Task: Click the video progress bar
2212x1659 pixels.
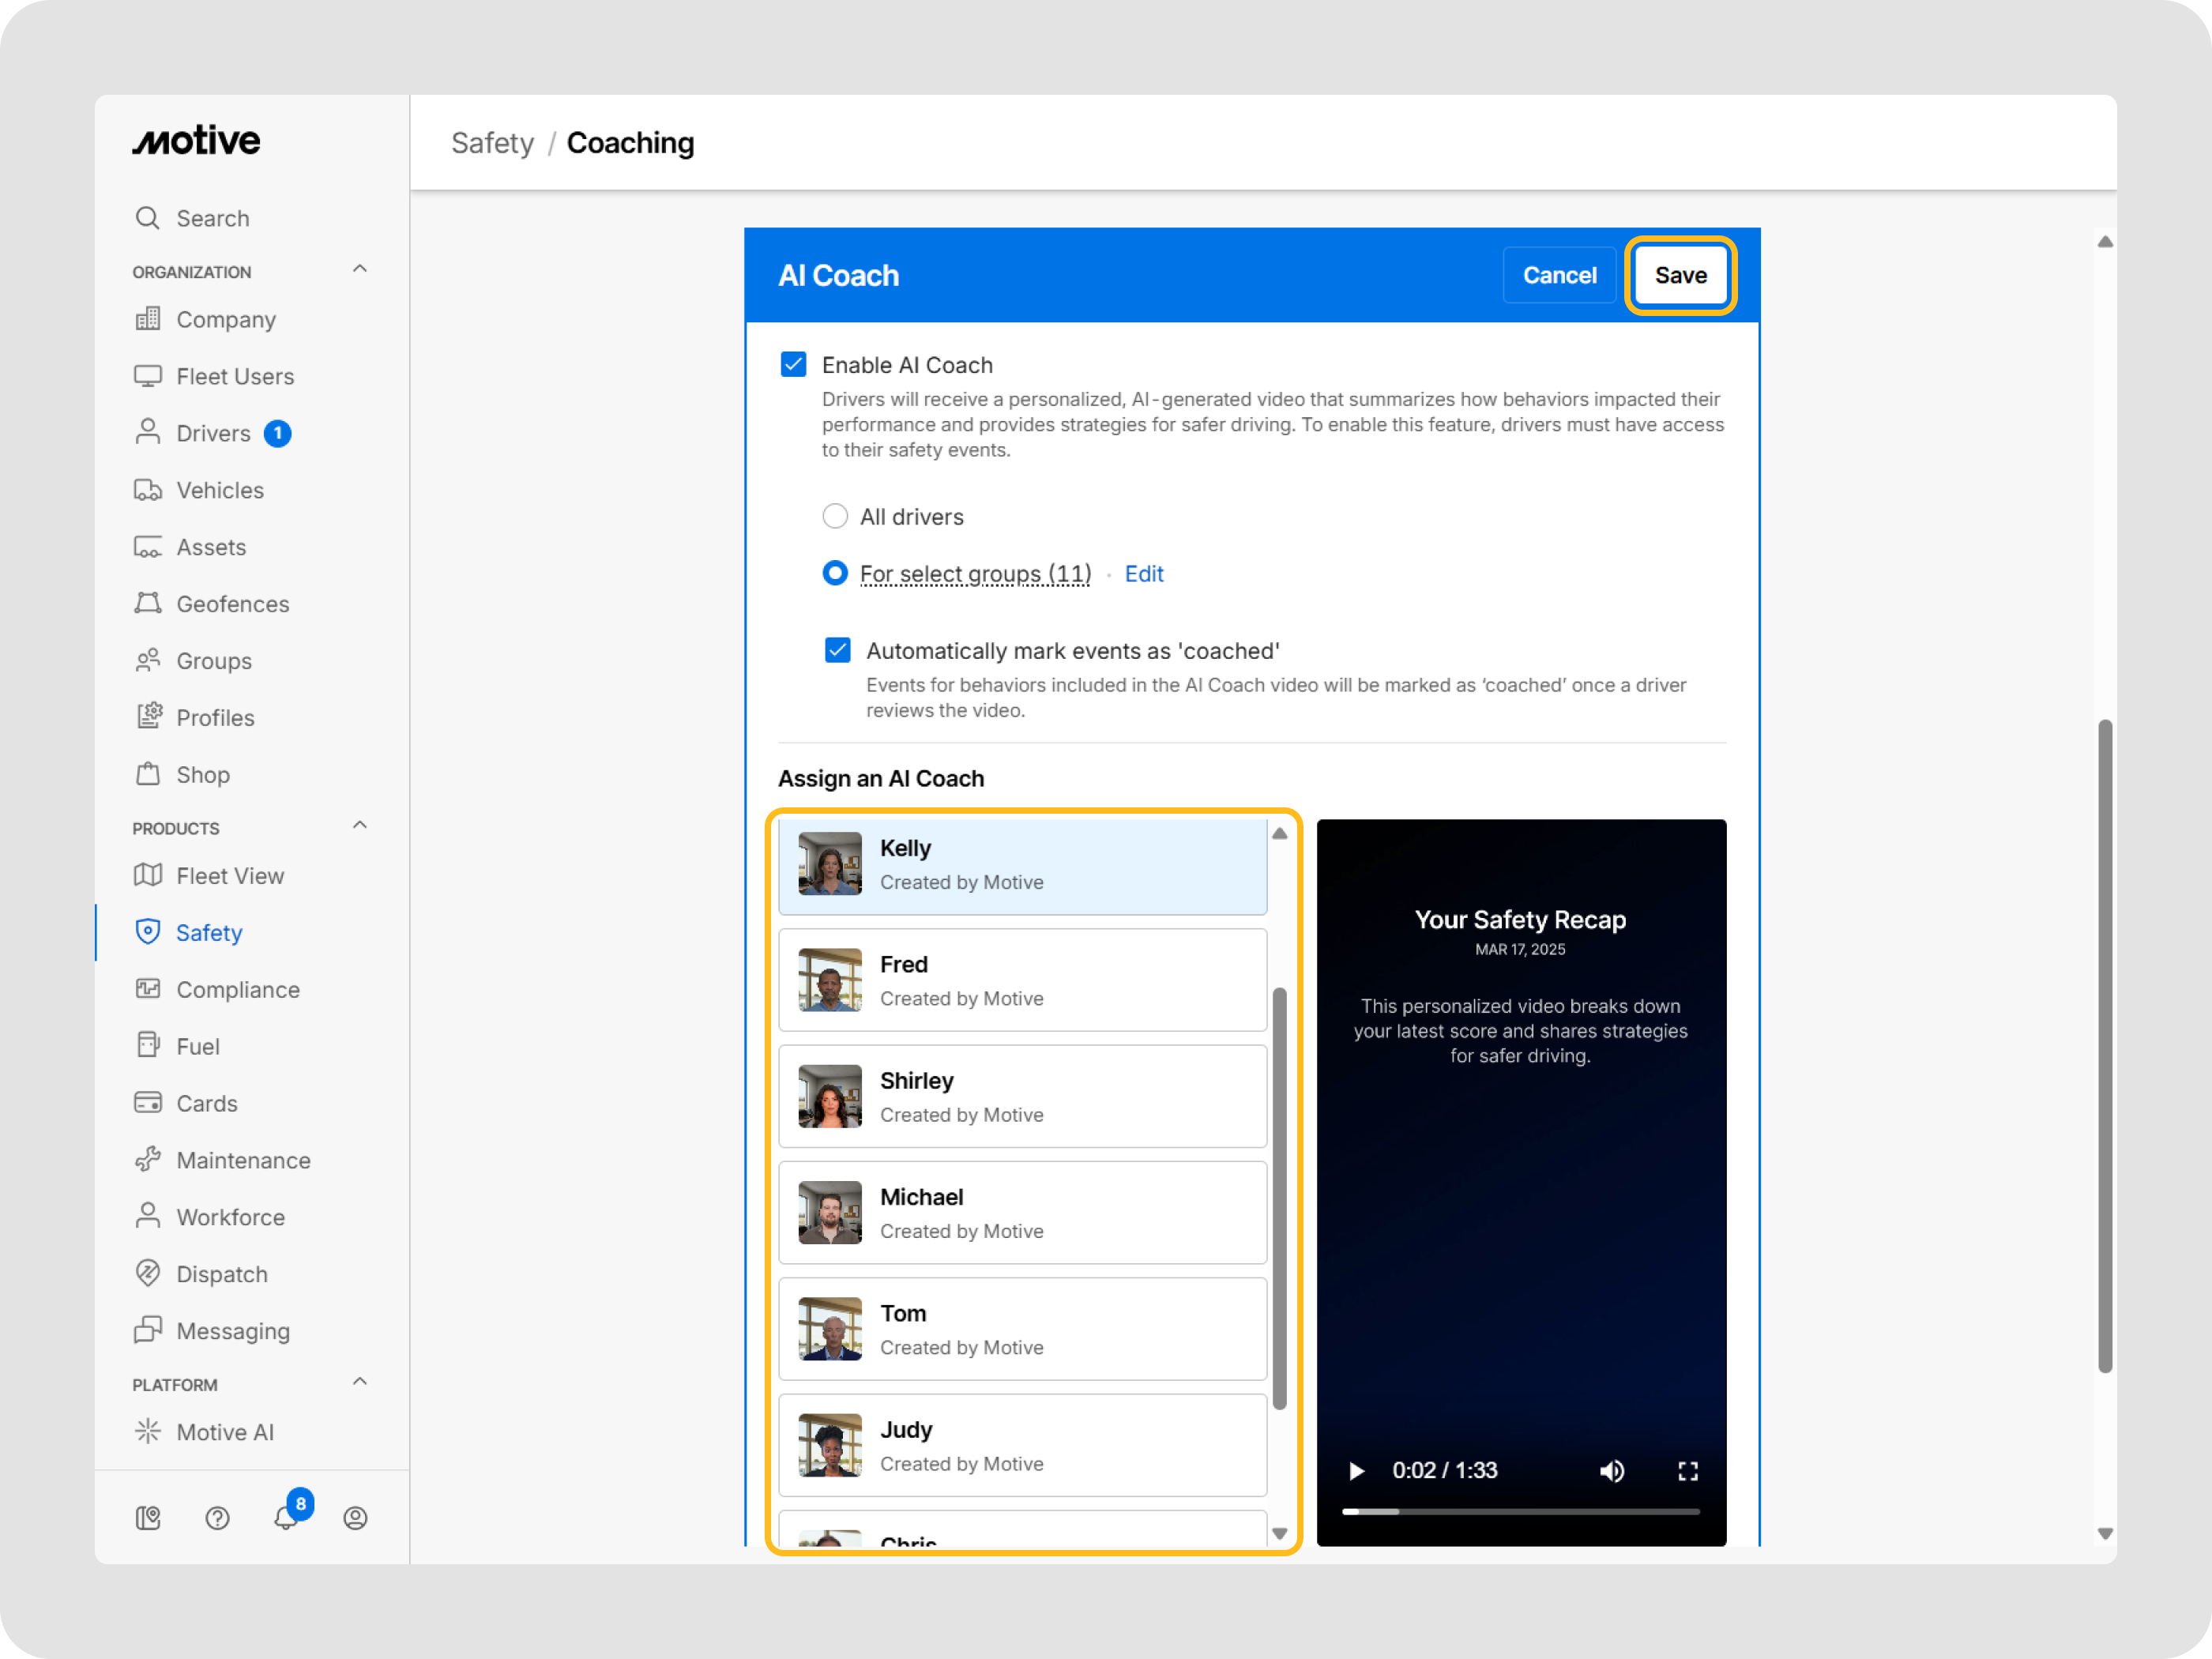Action: [1521, 1511]
